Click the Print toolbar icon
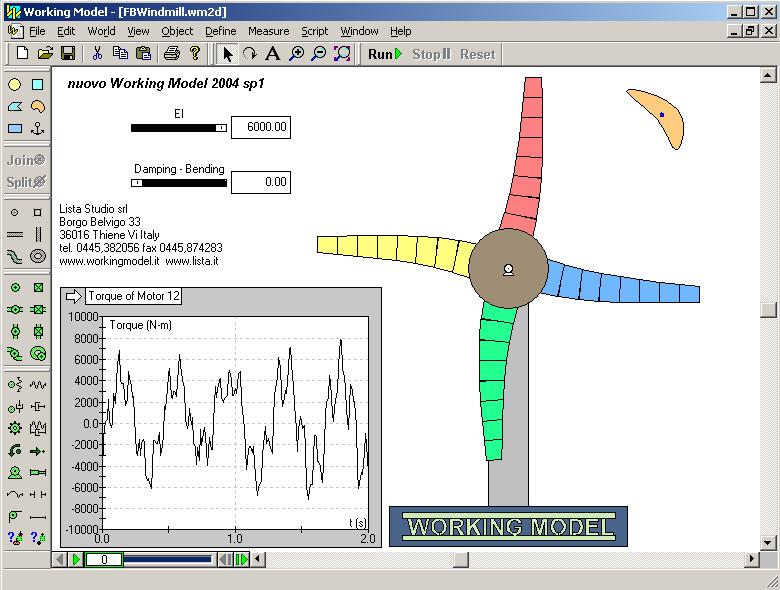 [x=172, y=53]
